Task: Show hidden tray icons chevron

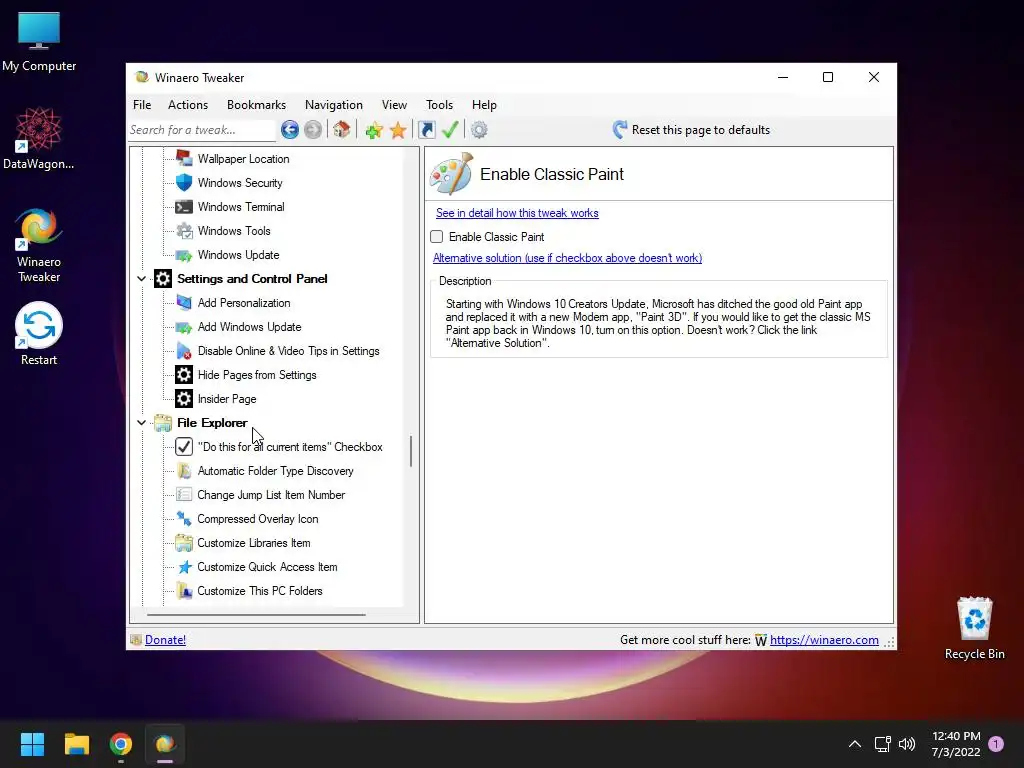Action: point(854,744)
